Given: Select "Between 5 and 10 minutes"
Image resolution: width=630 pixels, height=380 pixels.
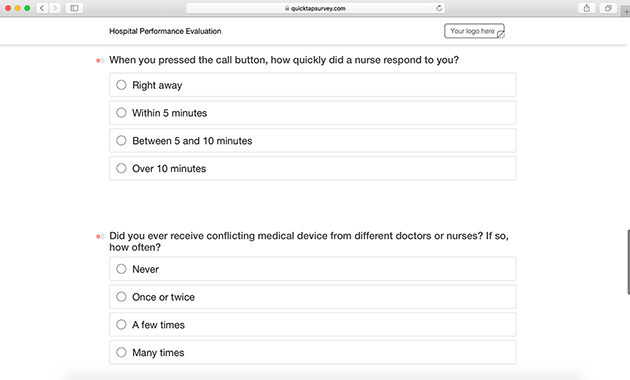Looking at the screenshot, I should [x=313, y=141].
